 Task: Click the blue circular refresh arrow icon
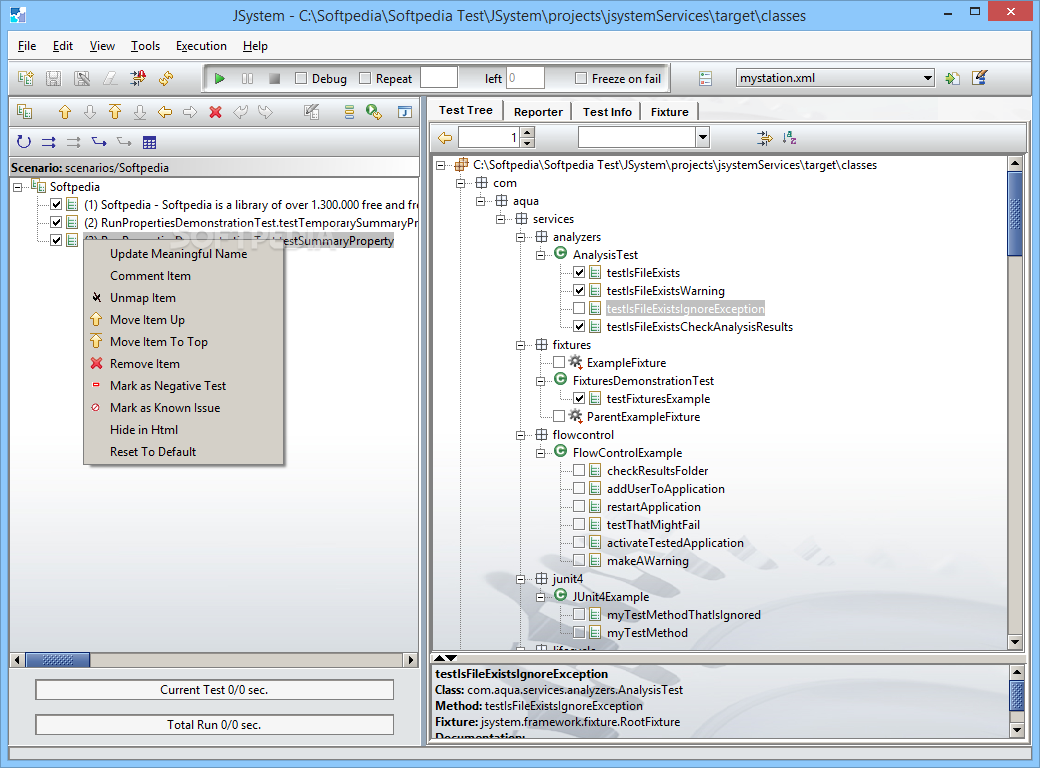[x=24, y=141]
